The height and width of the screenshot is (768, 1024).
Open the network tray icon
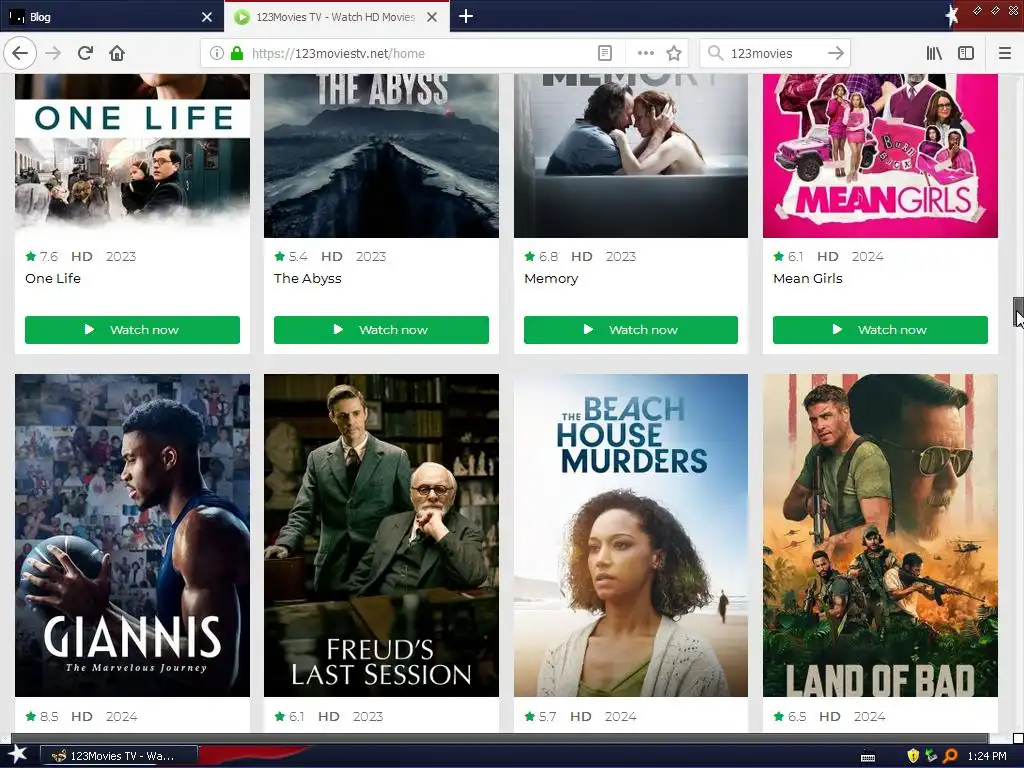click(x=931, y=756)
